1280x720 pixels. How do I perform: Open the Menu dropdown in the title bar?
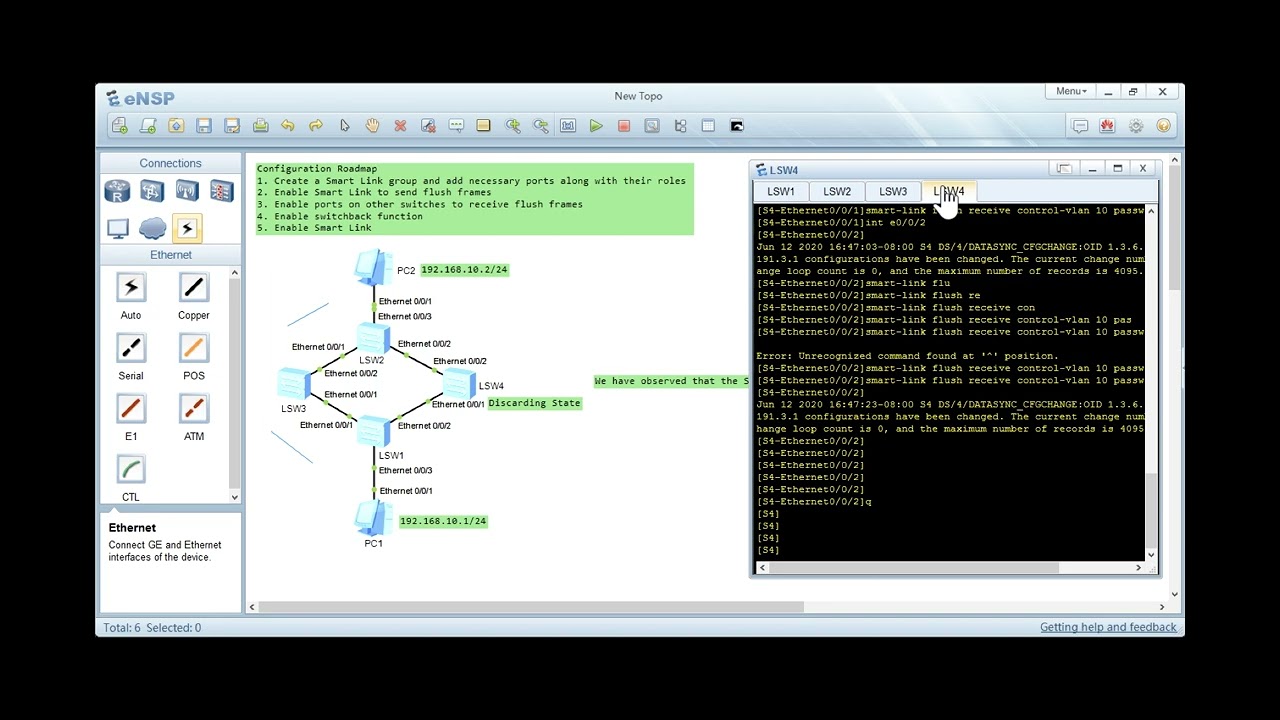point(1071,91)
